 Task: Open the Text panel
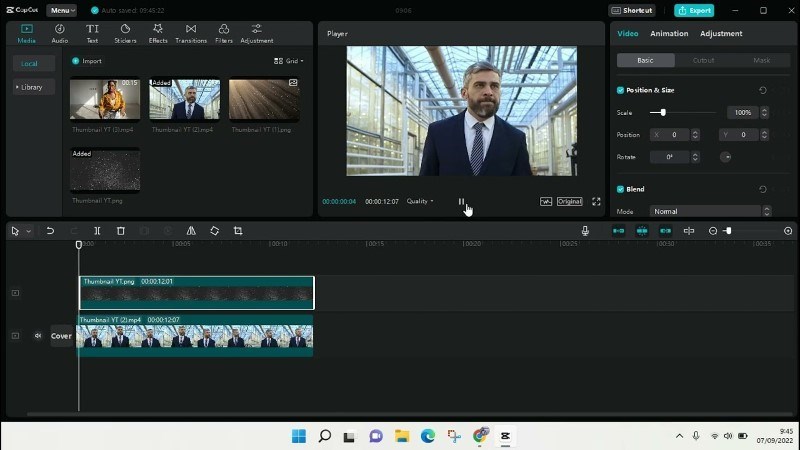[92, 34]
